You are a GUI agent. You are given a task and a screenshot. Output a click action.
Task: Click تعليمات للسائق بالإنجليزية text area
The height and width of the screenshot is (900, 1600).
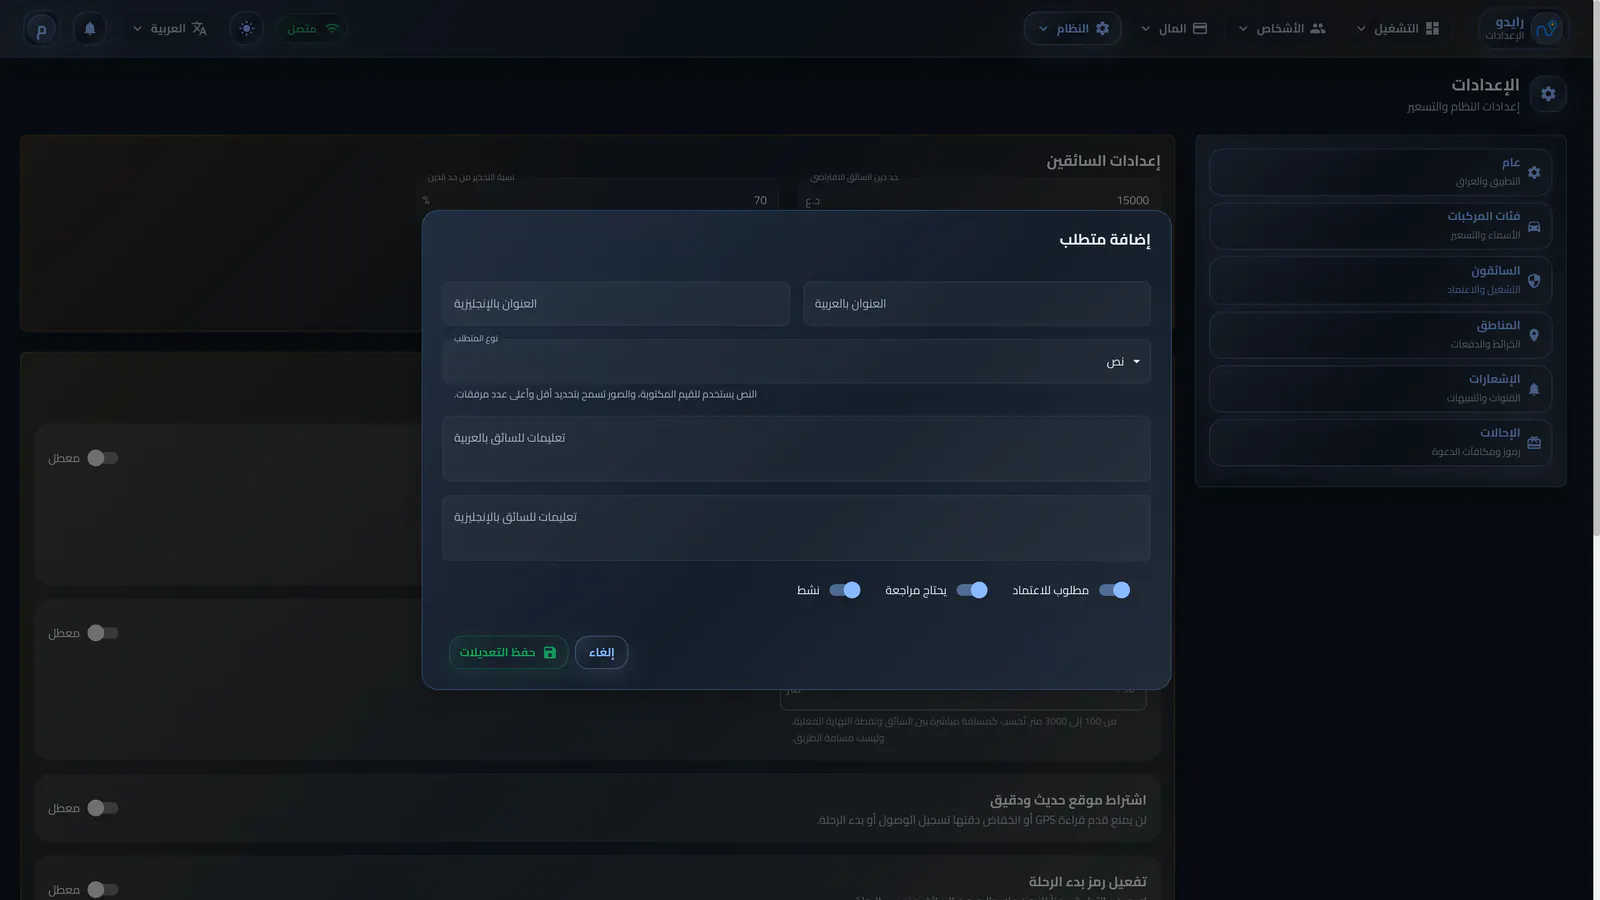point(796,528)
